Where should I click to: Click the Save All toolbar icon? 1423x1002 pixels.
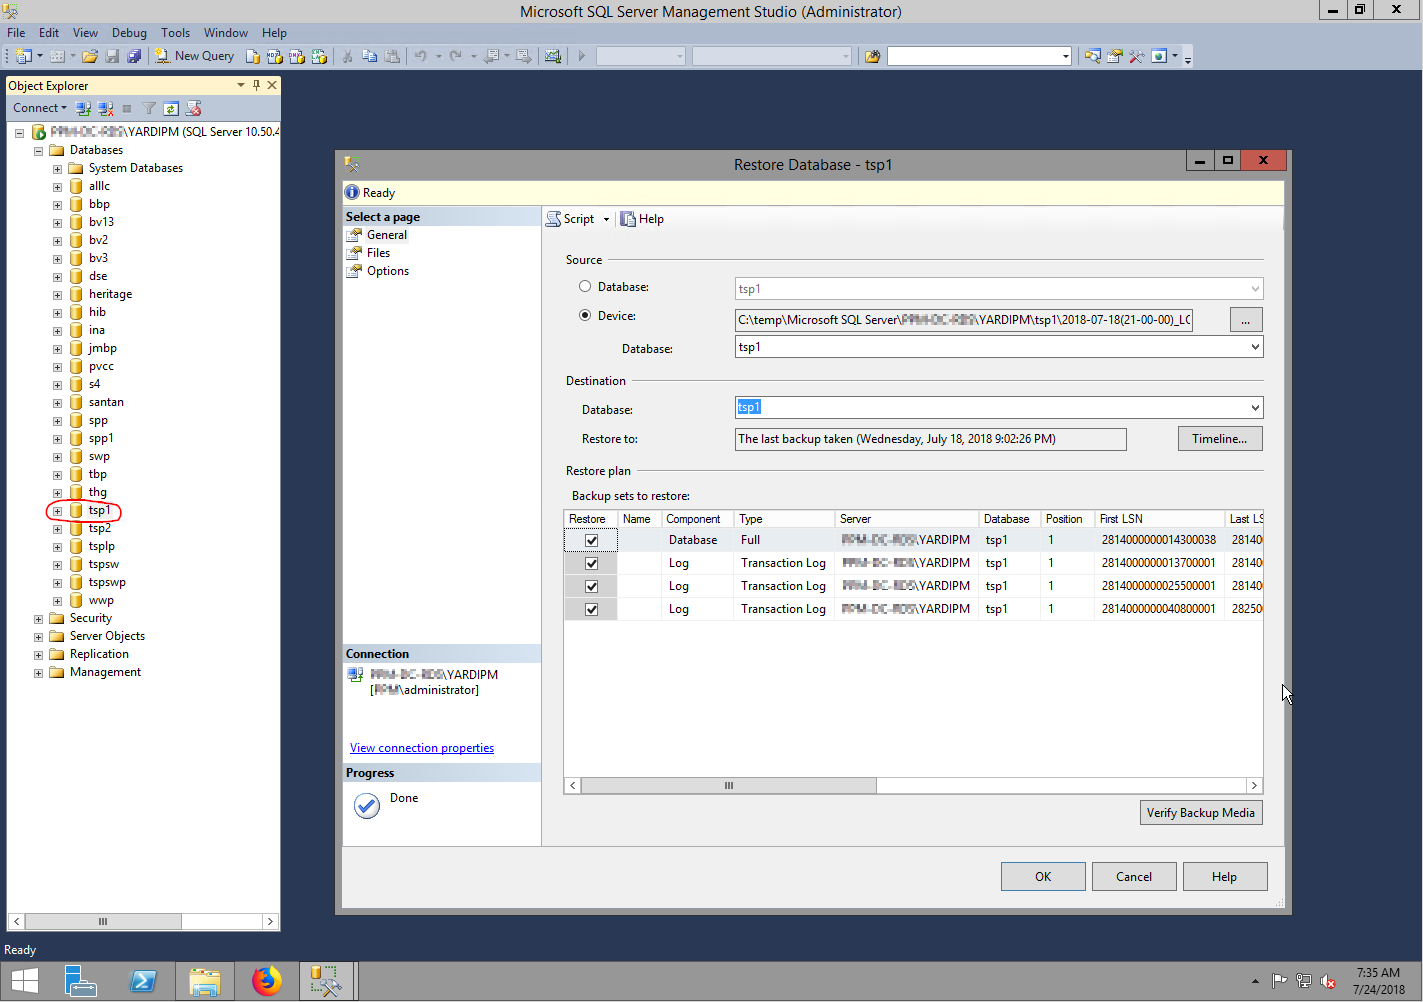coord(134,56)
